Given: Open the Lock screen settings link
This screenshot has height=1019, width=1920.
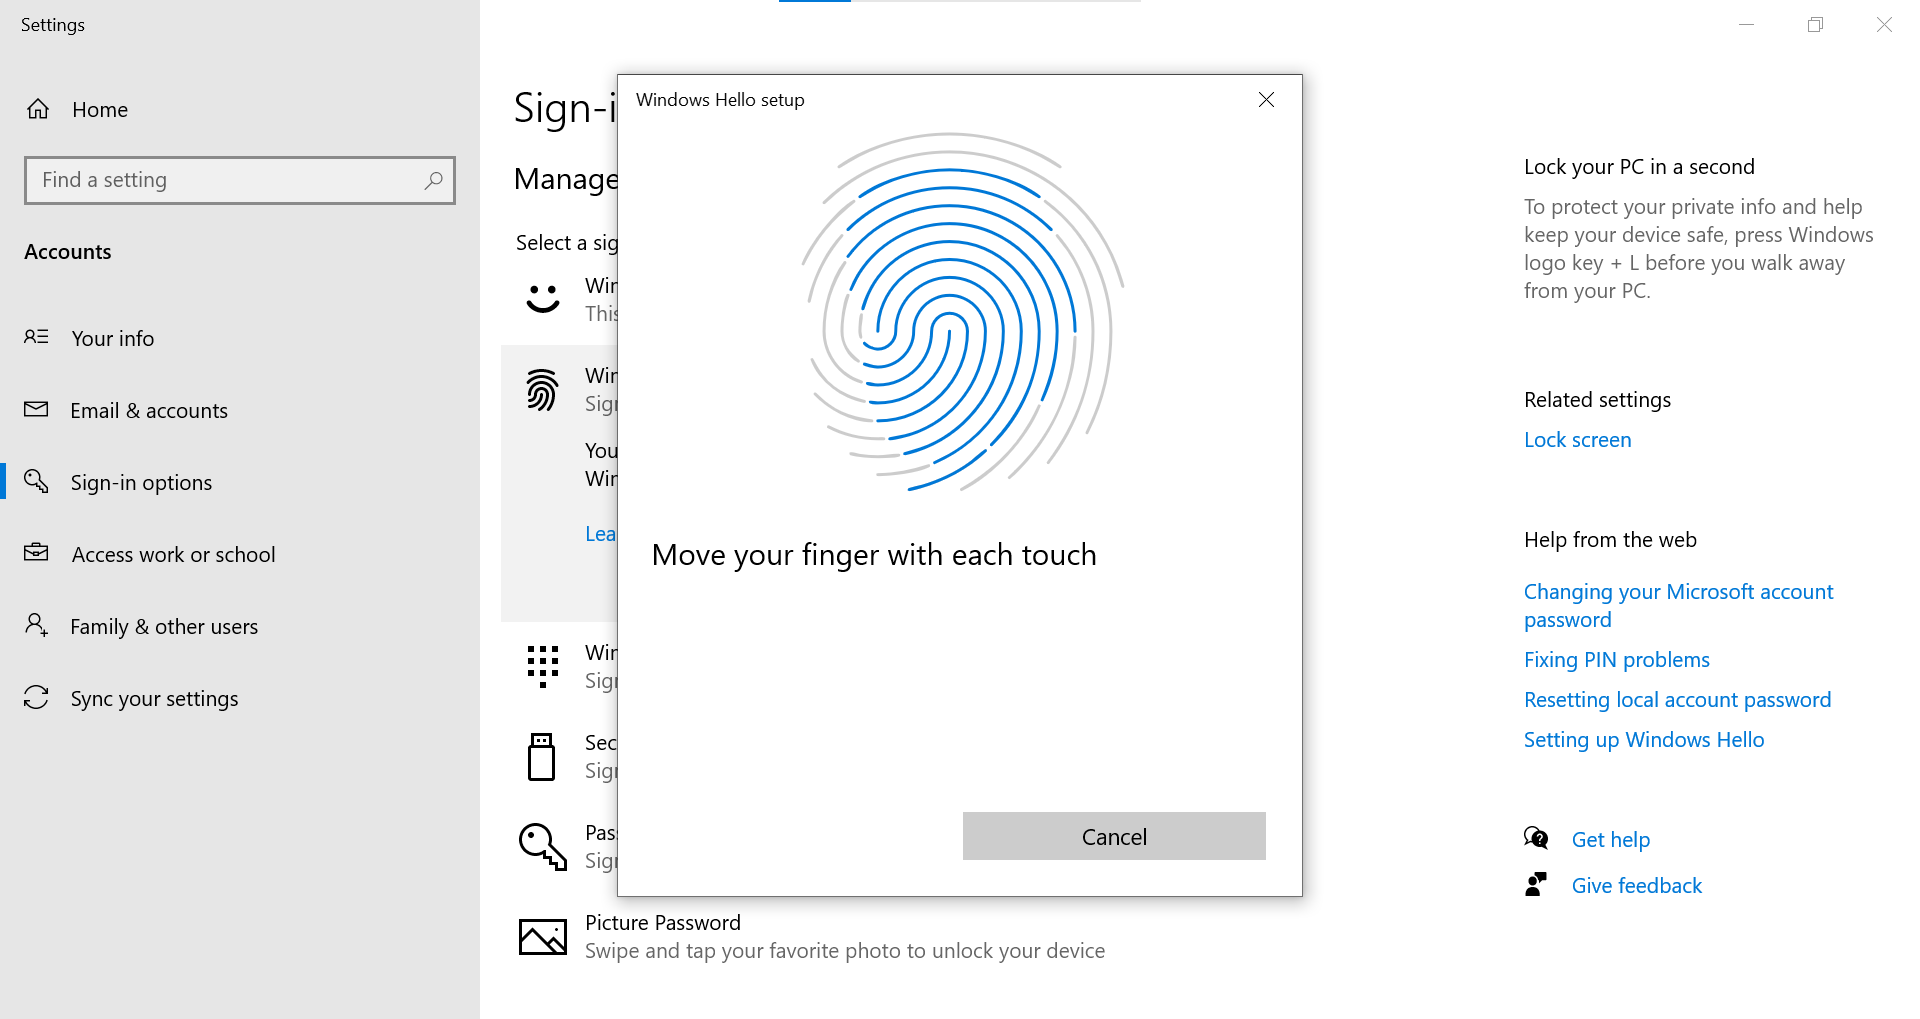Looking at the screenshot, I should point(1577,440).
